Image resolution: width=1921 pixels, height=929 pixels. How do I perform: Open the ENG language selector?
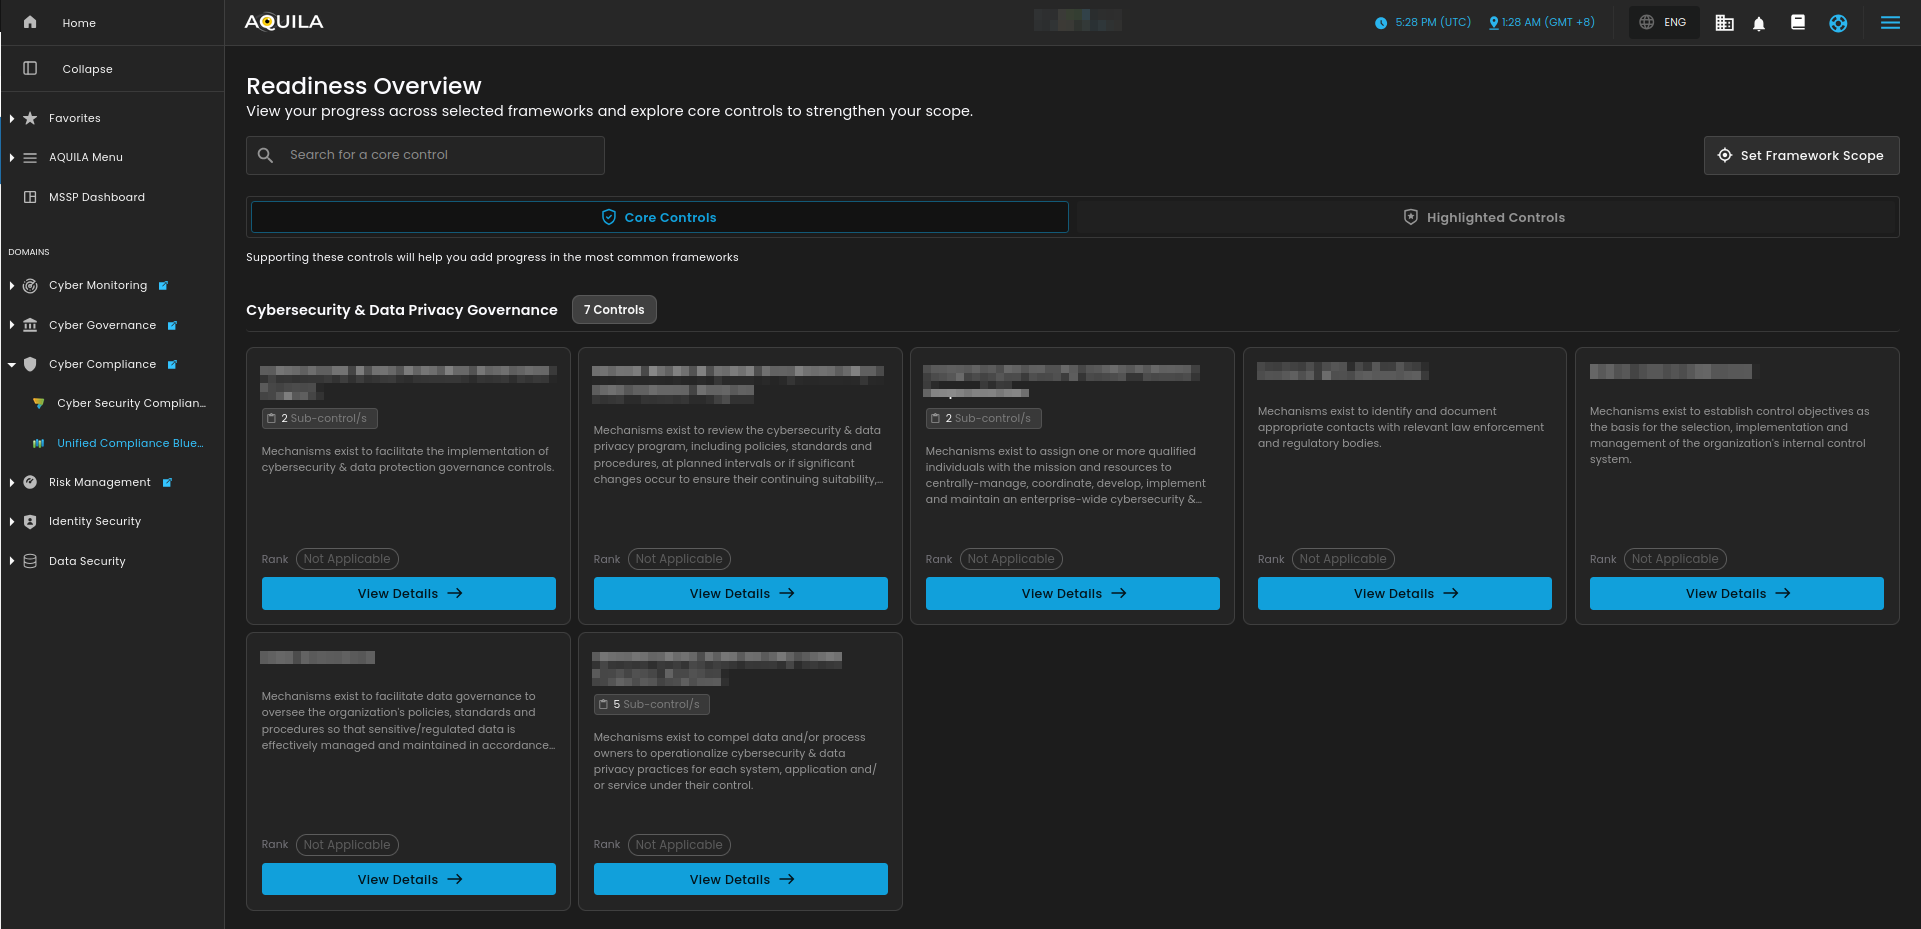(1663, 22)
